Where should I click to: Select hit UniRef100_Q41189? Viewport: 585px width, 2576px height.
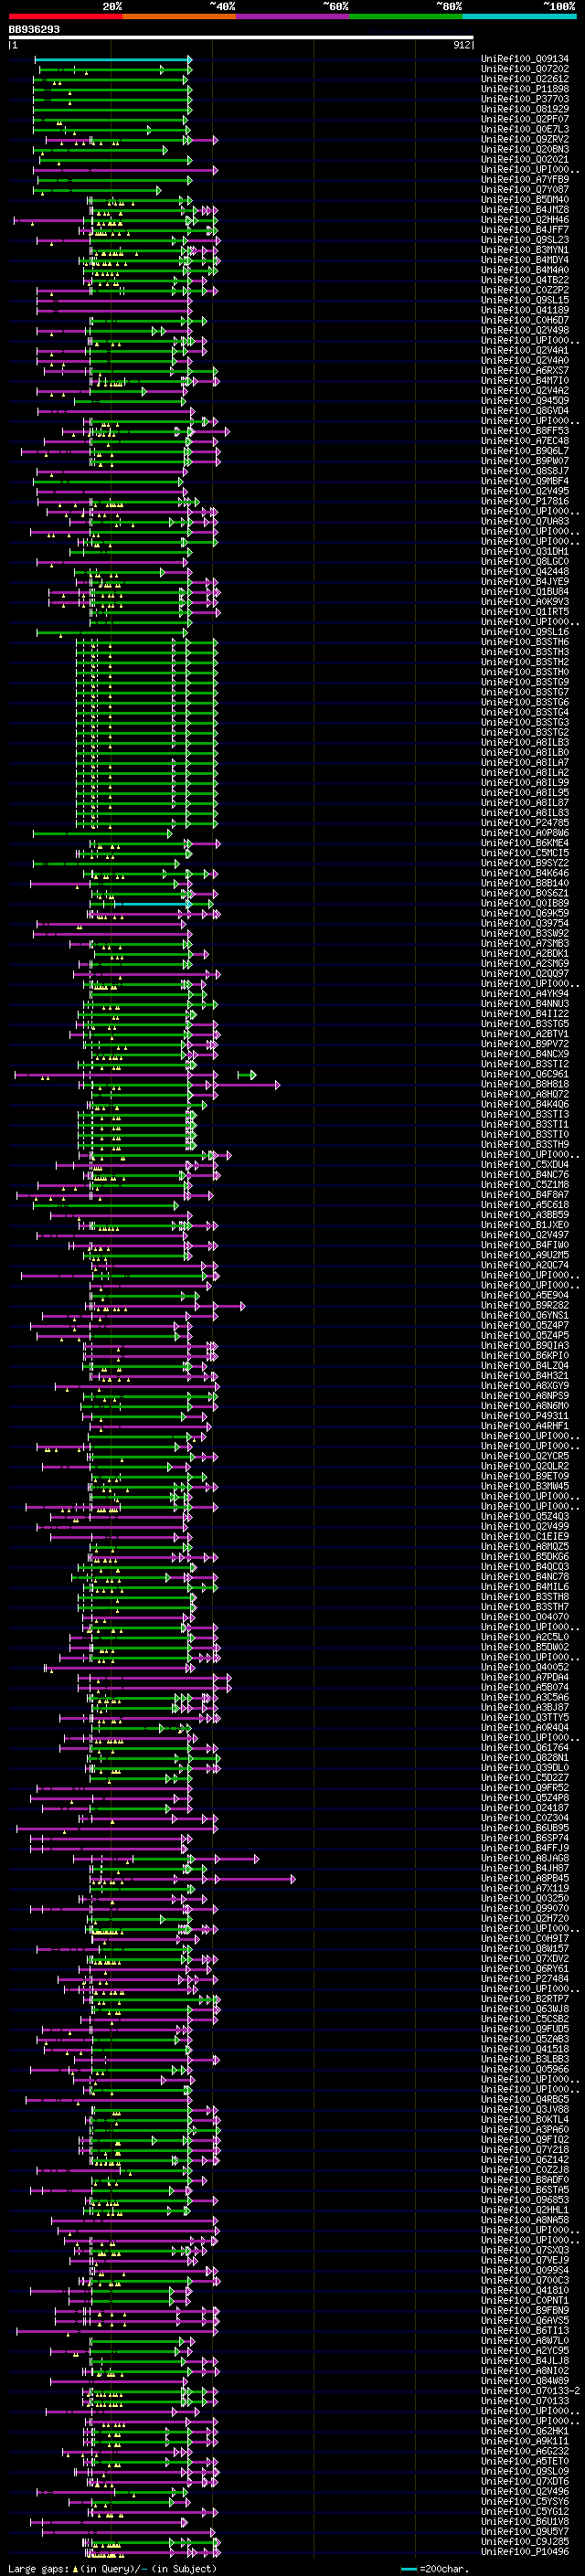pyautogui.click(x=525, y=310)
